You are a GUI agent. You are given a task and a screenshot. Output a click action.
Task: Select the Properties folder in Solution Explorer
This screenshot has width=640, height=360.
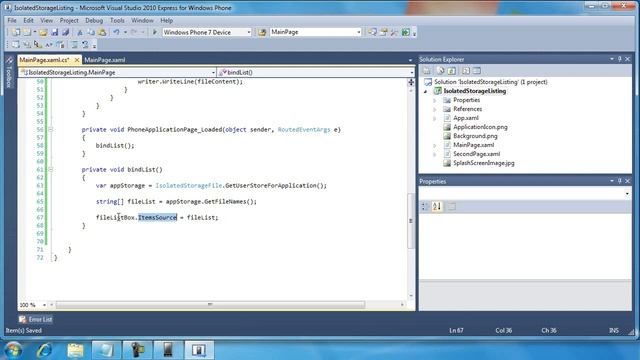[467, 100]
